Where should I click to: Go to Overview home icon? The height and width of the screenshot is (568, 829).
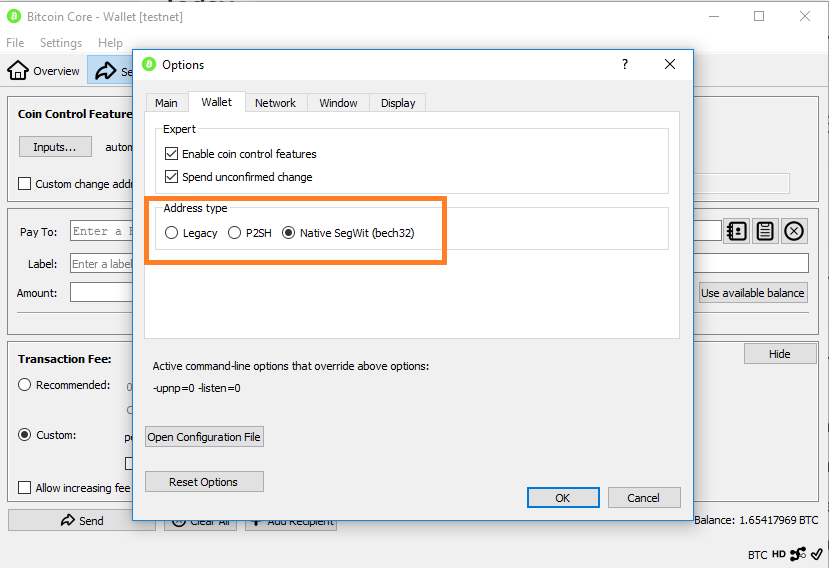click(x=18, y=71)
